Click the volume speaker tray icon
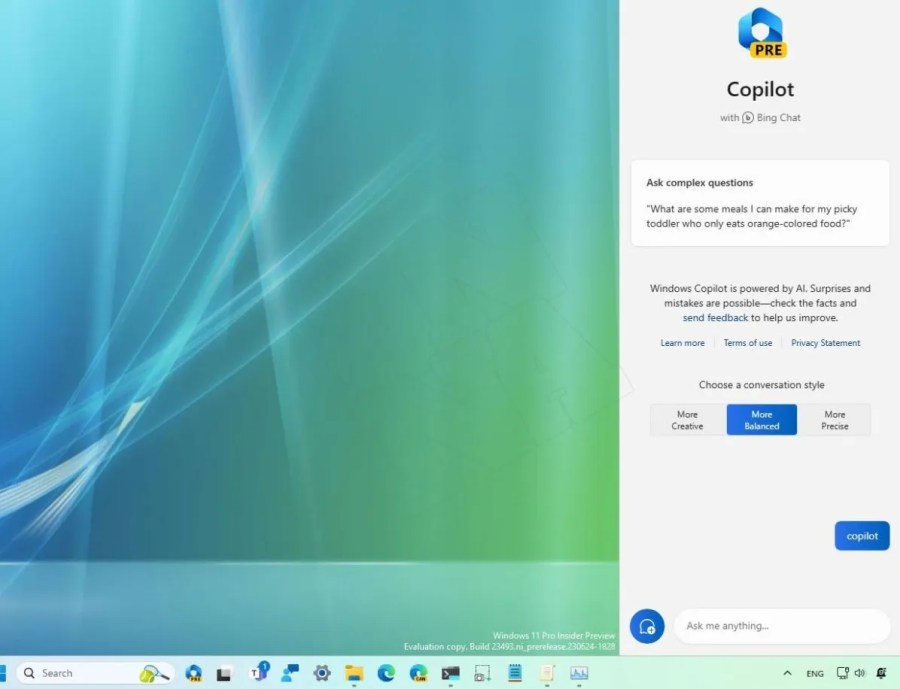The image size is (900, 689). click(x=859, y=673)
